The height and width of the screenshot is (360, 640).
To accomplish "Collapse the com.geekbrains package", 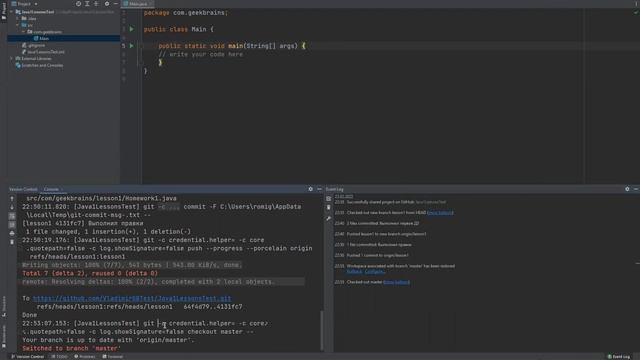I will (23, 32).
